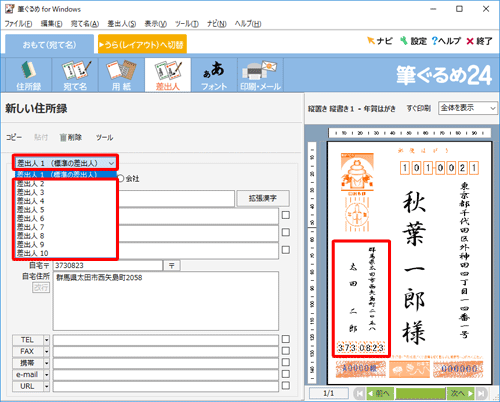The width and height of the screenshot is (500, 402).
Task: Open the 携帯 label dropdown arrow
Action: pos(47,363)
